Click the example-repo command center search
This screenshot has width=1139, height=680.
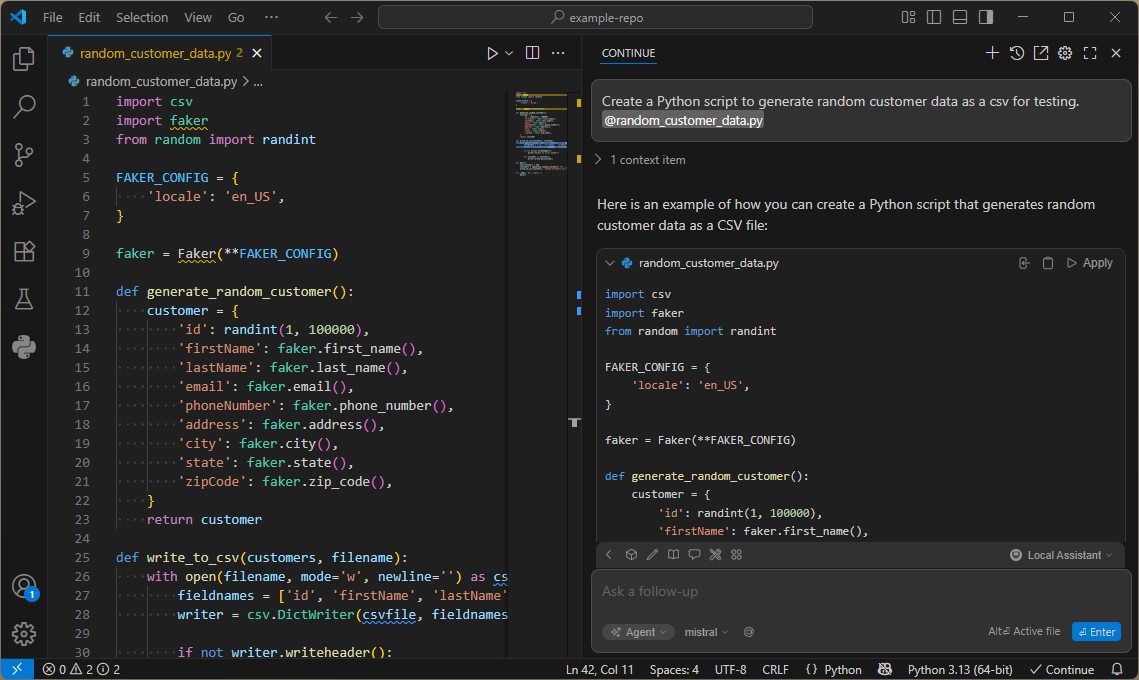595,17
